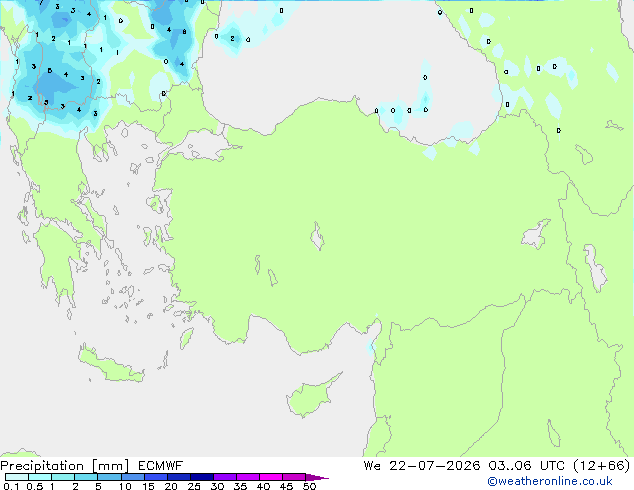The image size is (634, 490).
Task: Click the 40–45 mm magenta legend swatch
Action: [271, 477]
